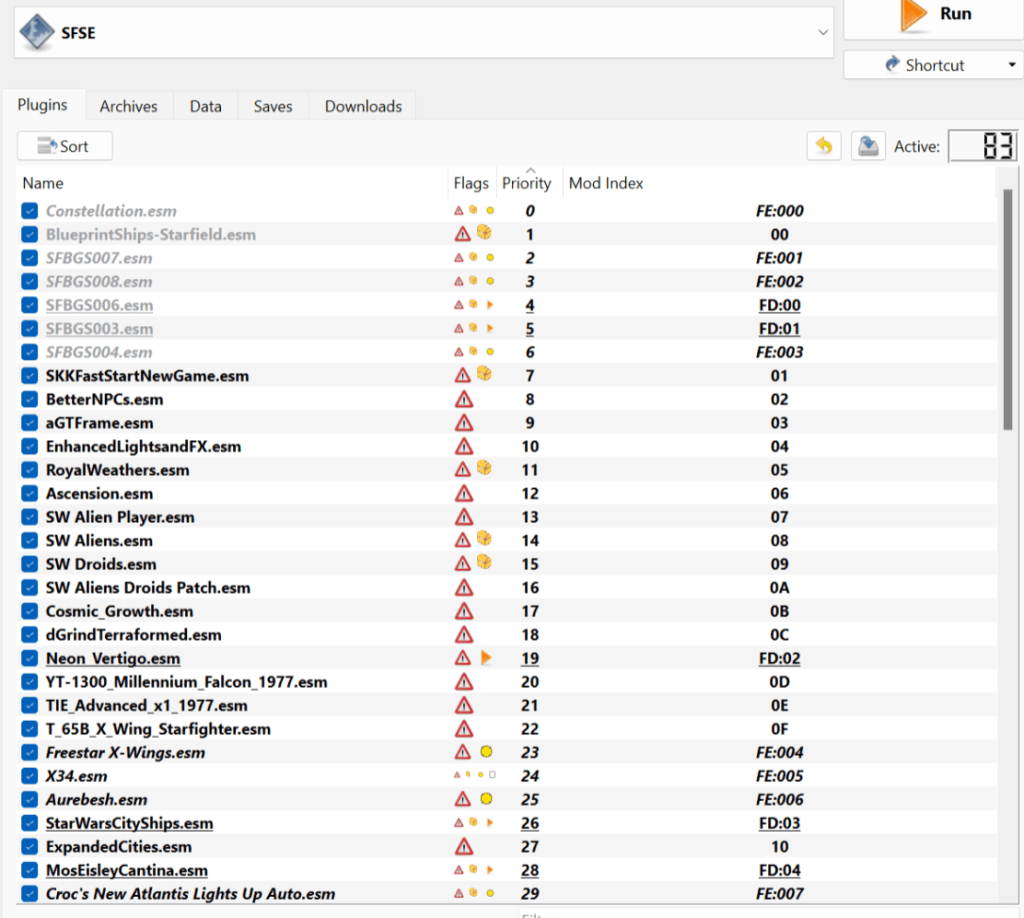Expand the Shortcut dropdown arrow
Screen dimensions: 1024x918
click(x=1011, y=65)
